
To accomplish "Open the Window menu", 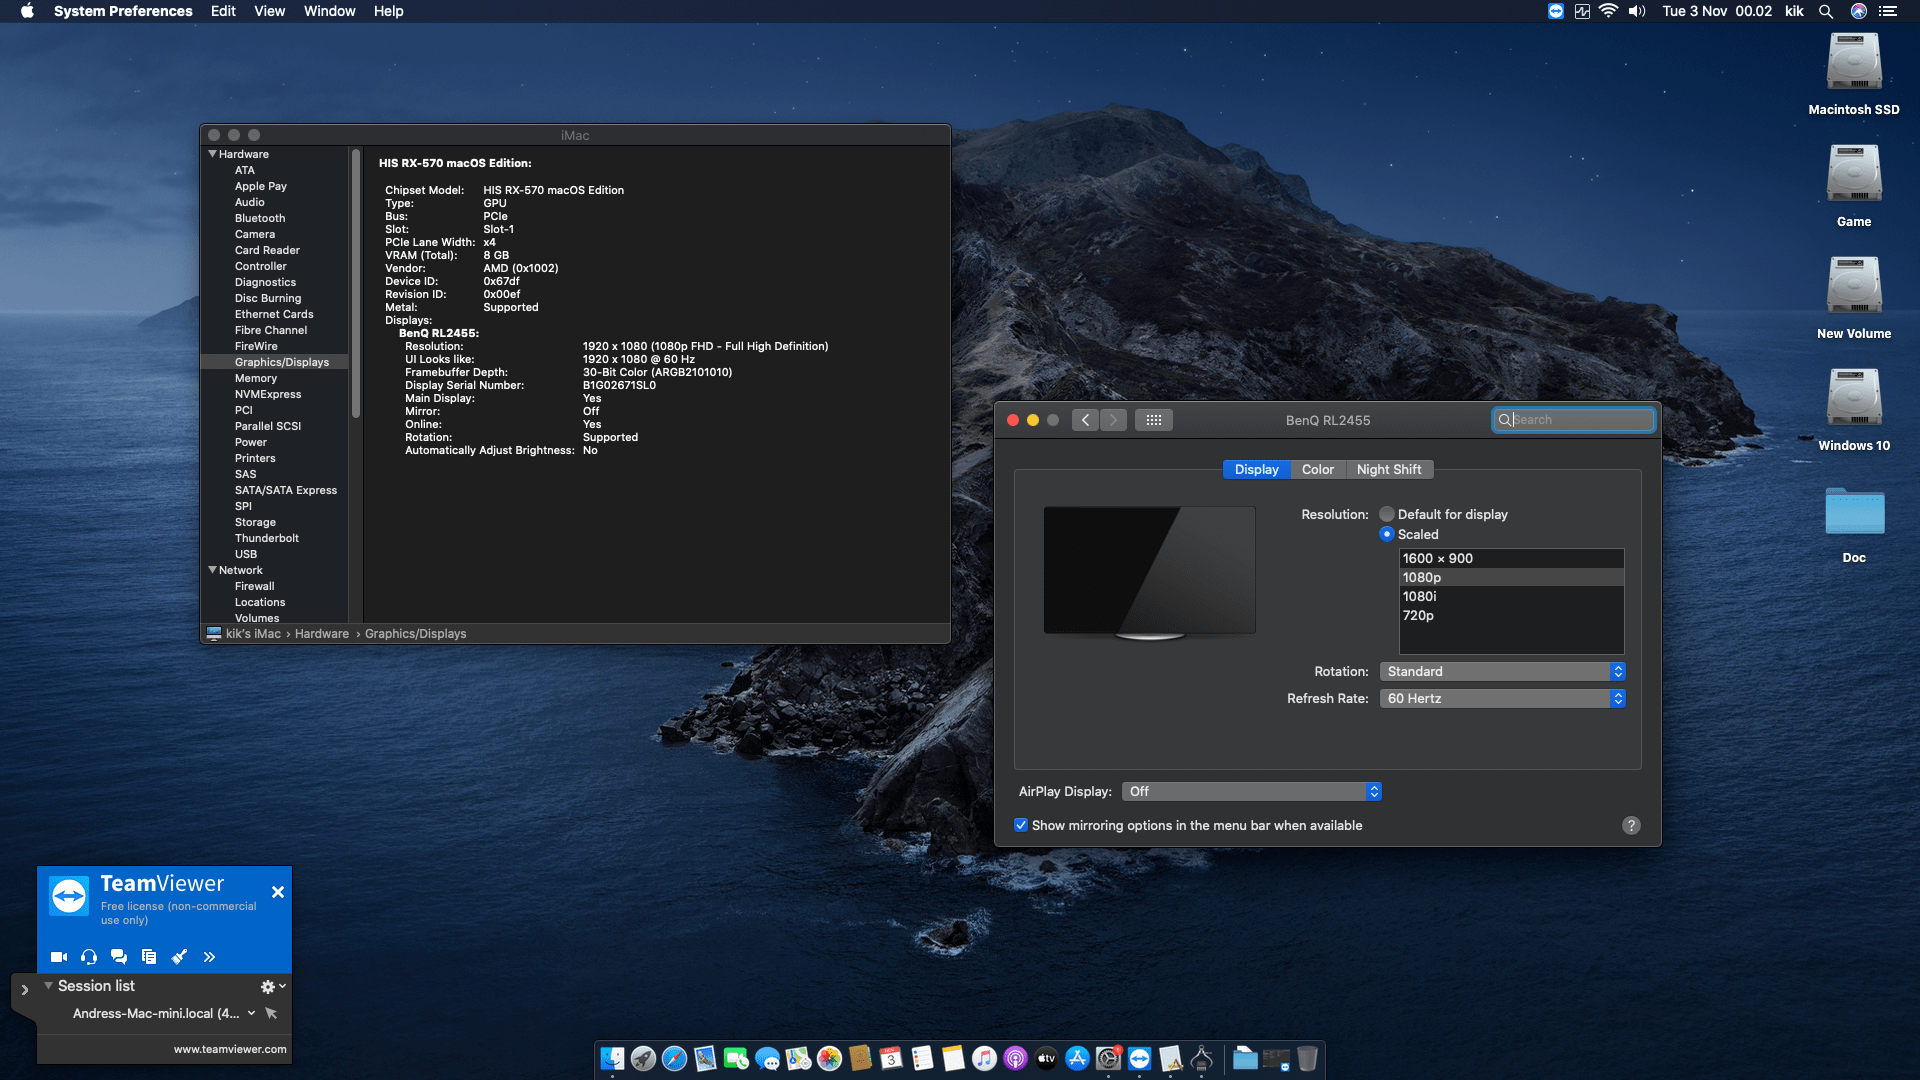I will [x=329, y=11].
